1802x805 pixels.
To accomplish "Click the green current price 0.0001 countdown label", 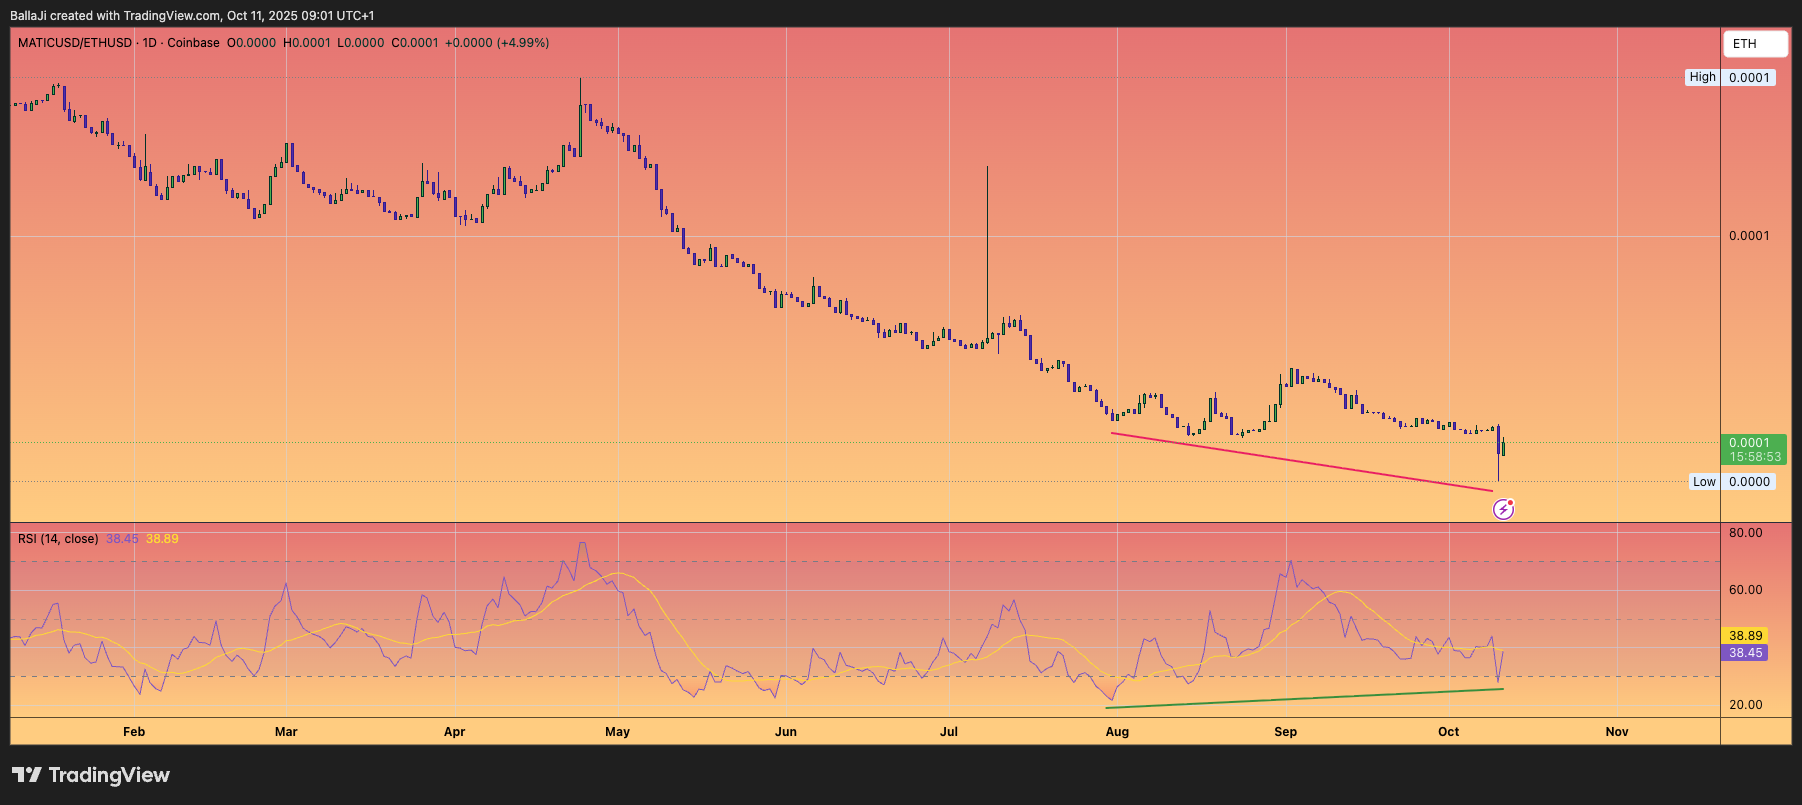I will point(1756,450).
